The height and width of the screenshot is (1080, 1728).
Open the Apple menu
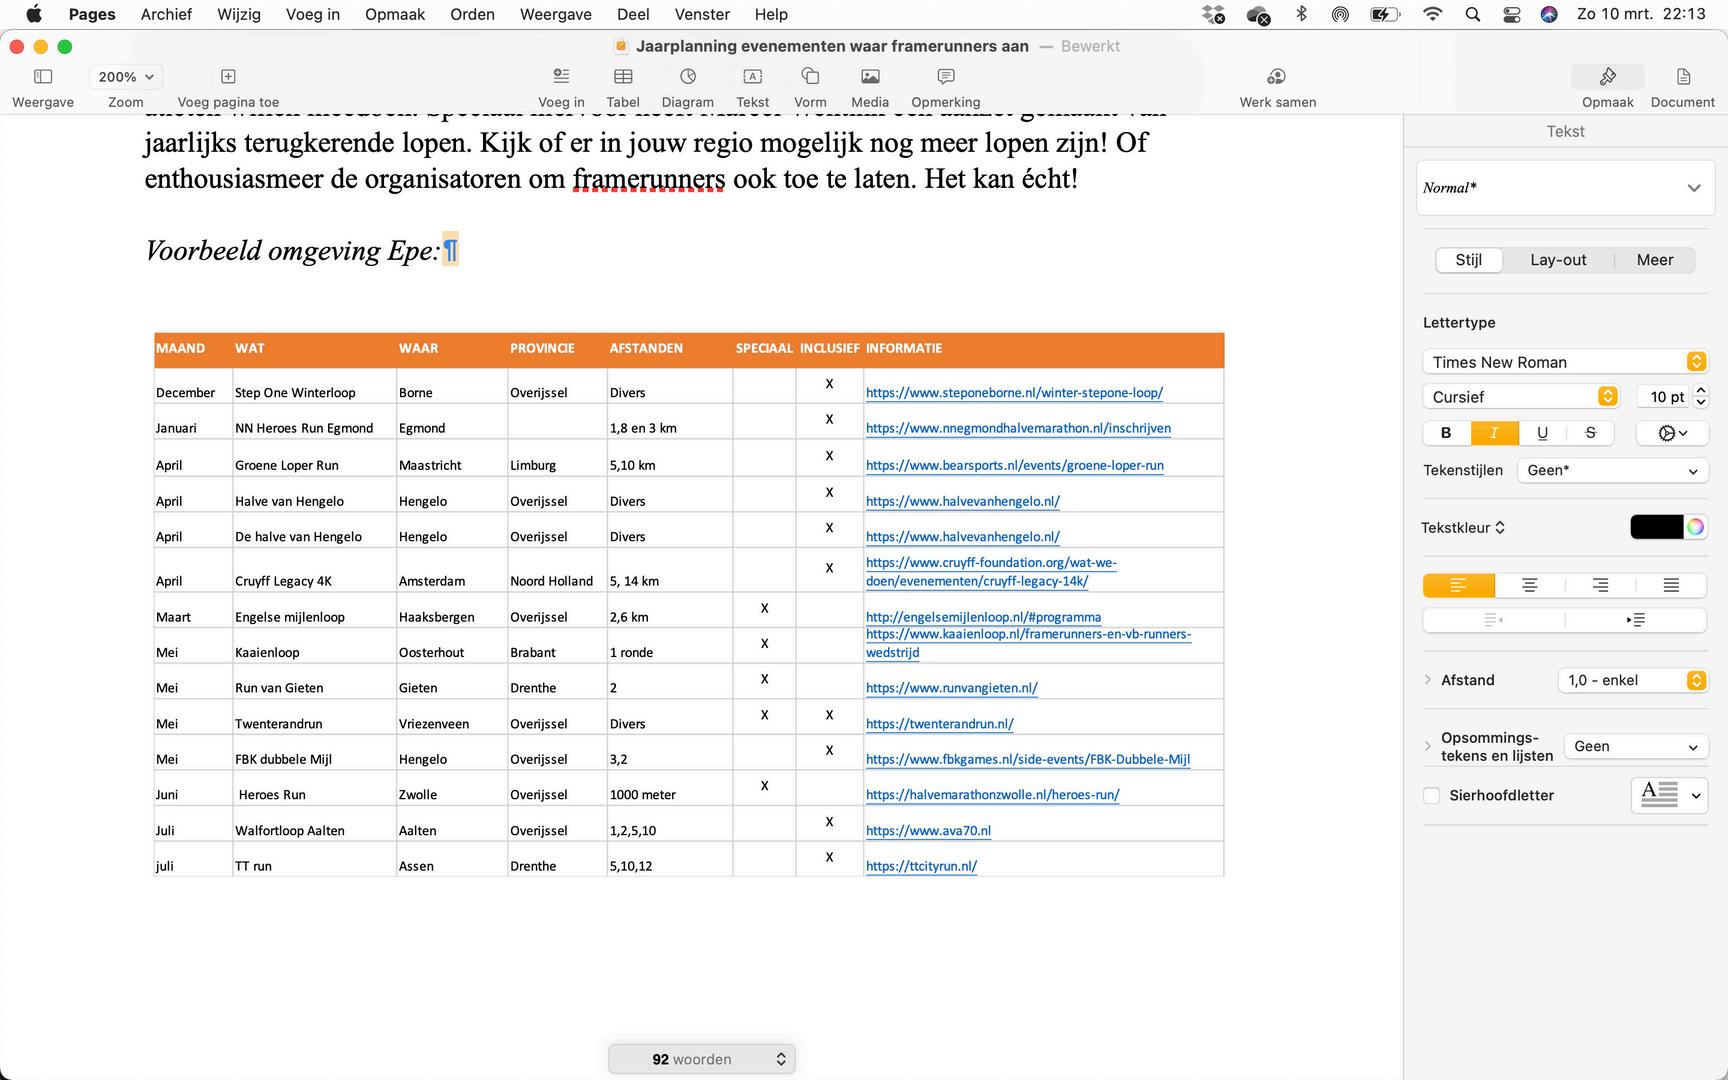34,14
